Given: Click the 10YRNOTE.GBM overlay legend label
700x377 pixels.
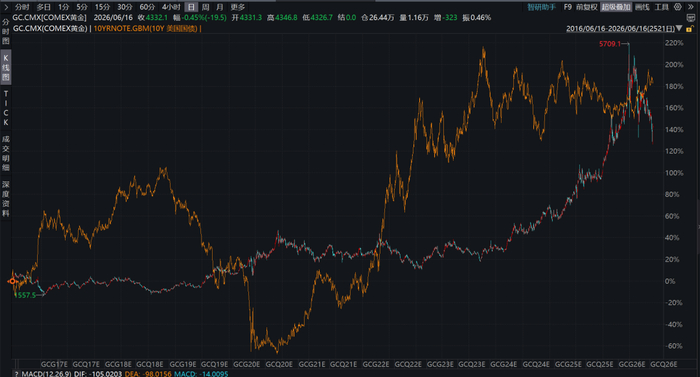Looking at the screenshot, I should pyautogui.click(x=146, y=29).
